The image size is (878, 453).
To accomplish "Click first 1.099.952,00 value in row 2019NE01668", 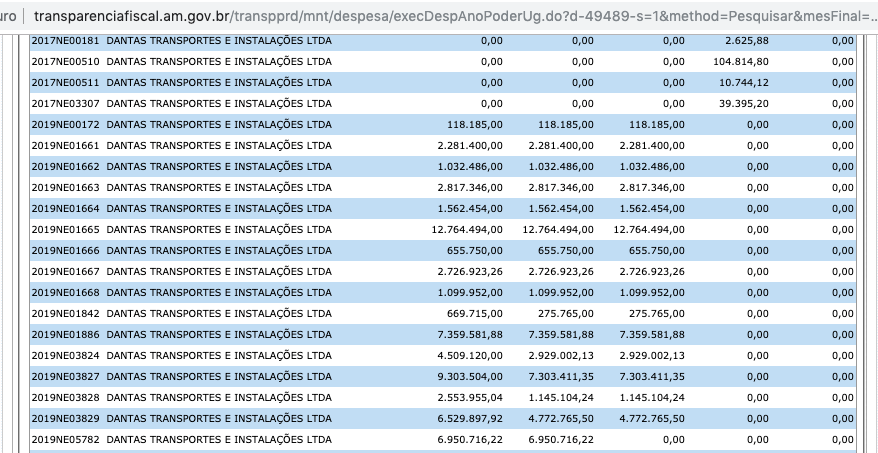I will (470, 293).
